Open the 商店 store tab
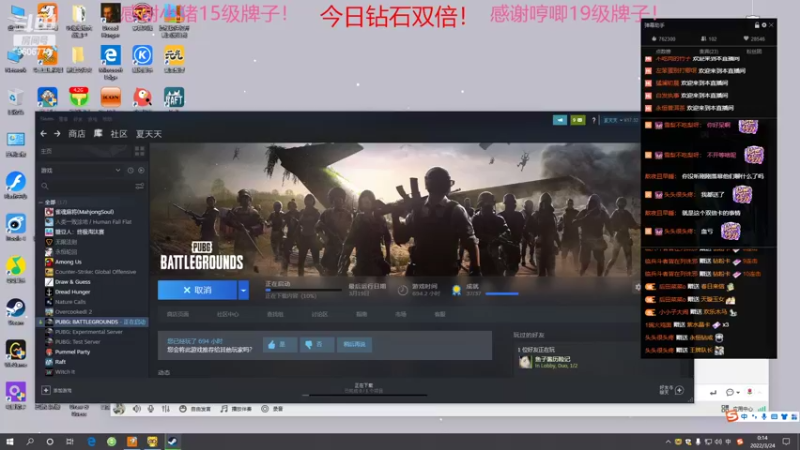This screenshot has height=450, width=800. [77, 134]
